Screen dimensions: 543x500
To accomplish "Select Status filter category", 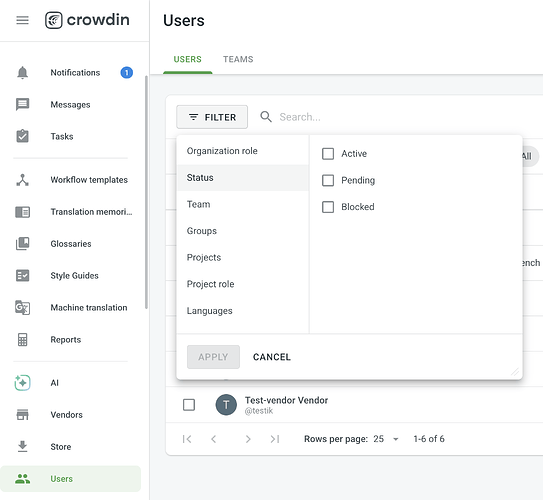I will point(242,178).
